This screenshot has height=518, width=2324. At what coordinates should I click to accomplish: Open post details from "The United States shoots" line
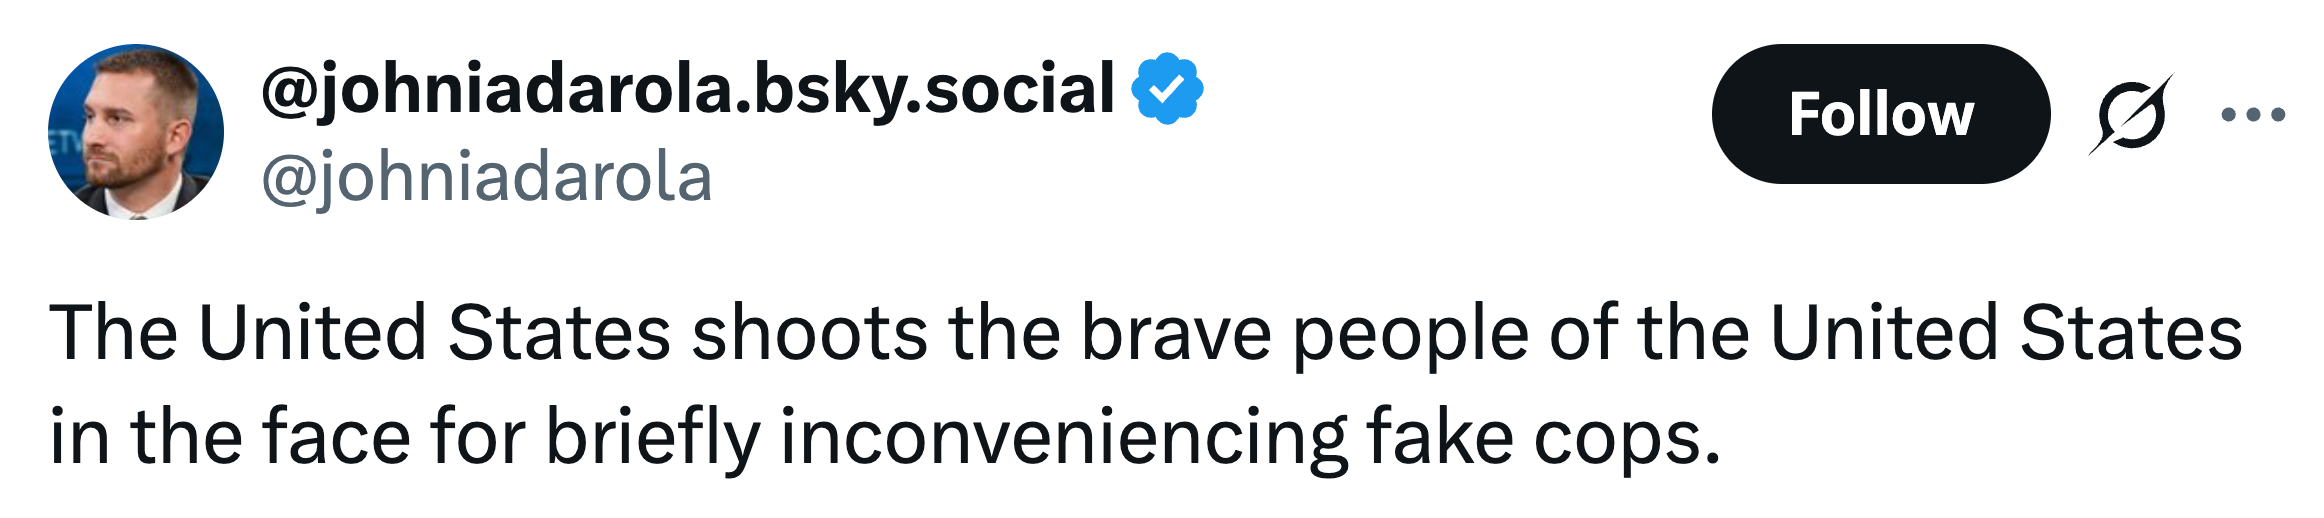coord(1144,333)
